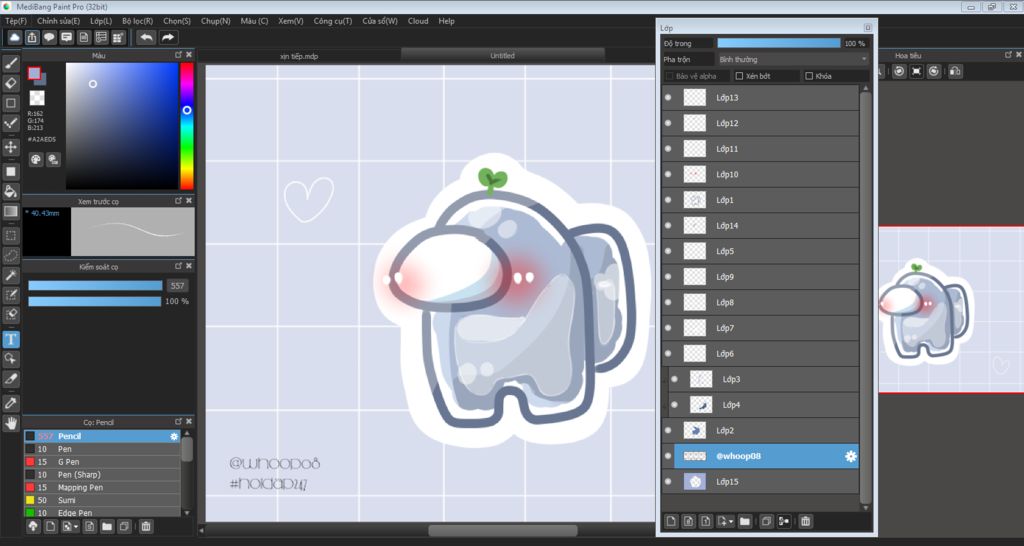Select layer Lớp7 row
Screen dimensions: 1024x546
pos(760,328)
